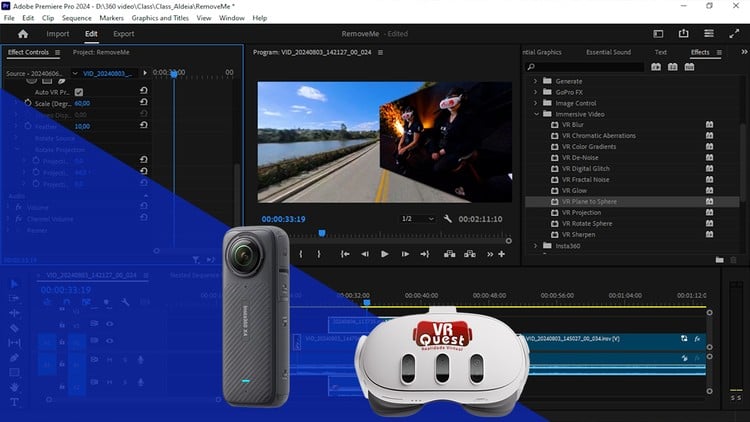Viewport: 750px width, 422px height.
Task: Click Go to Out point button
Action: click(425, 254)
